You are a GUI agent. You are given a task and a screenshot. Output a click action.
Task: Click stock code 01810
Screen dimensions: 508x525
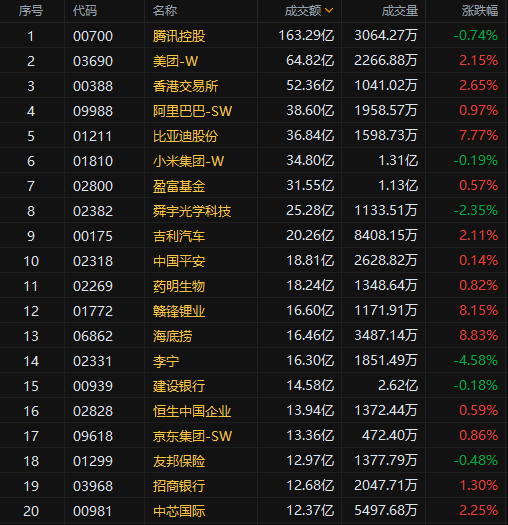(93, 161)
